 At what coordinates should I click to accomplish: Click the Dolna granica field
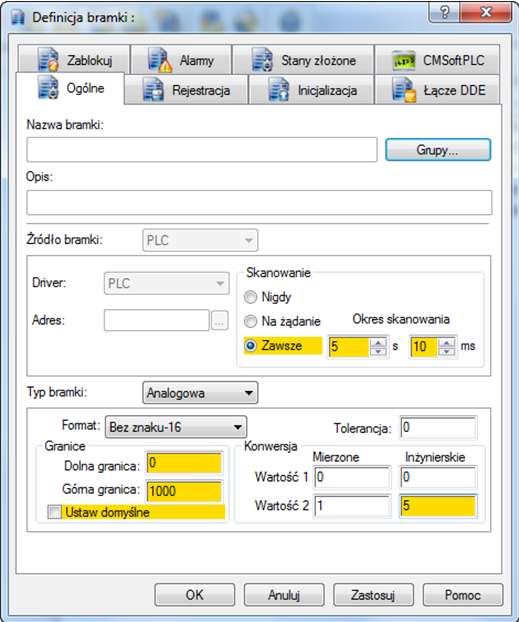click(185, 463)
